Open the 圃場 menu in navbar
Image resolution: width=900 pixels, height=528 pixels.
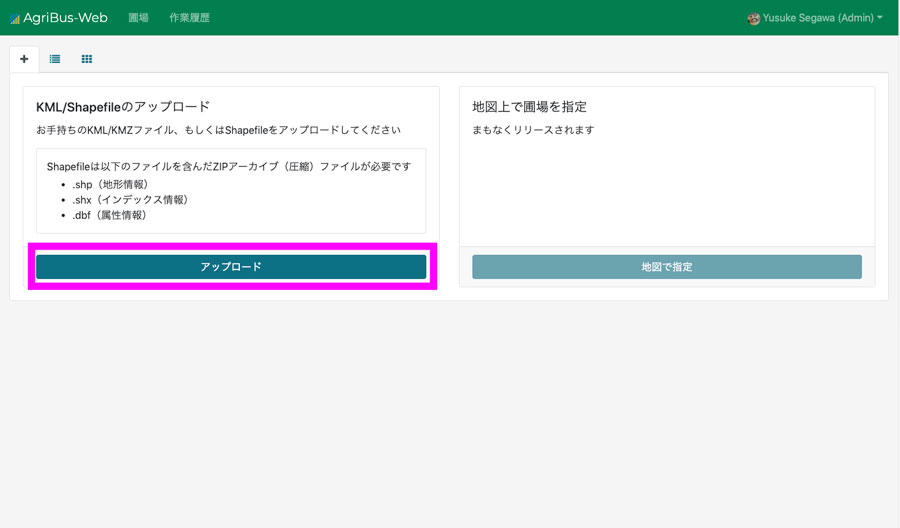[138, 18]
